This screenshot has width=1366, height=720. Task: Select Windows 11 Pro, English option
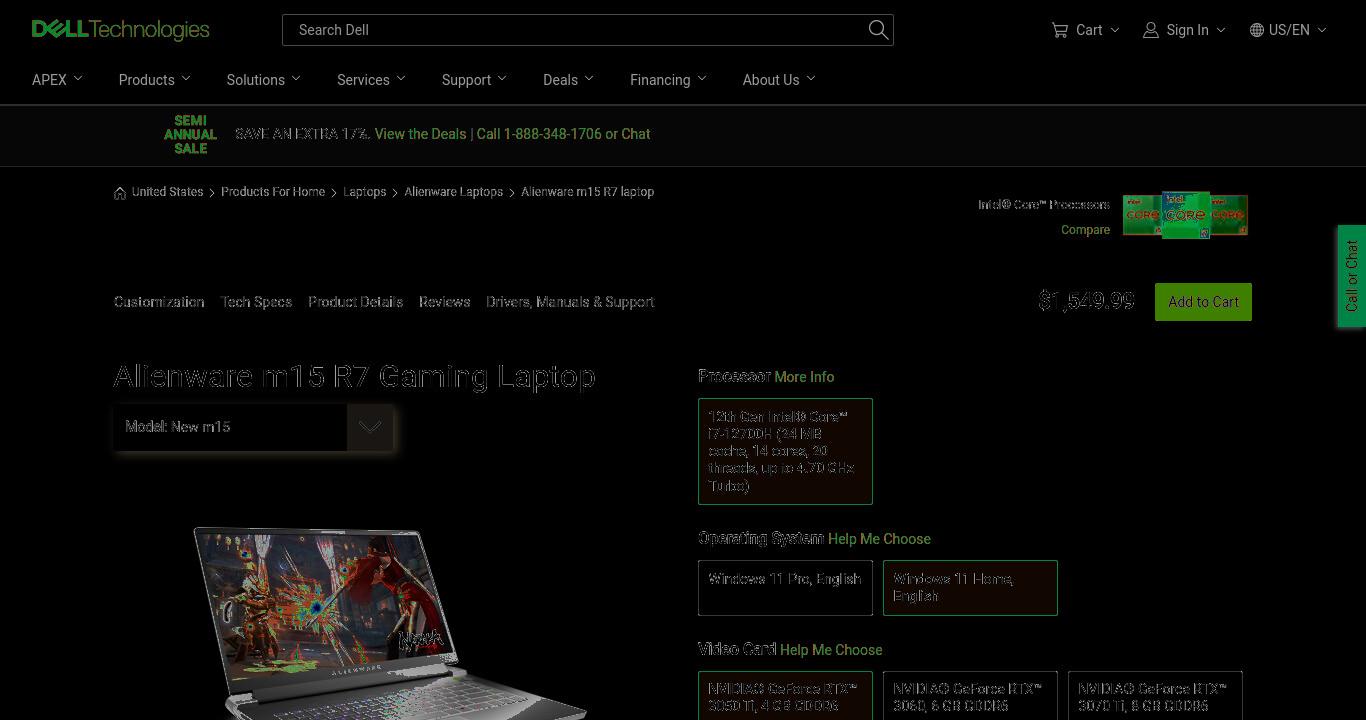[x=785, y=588]
